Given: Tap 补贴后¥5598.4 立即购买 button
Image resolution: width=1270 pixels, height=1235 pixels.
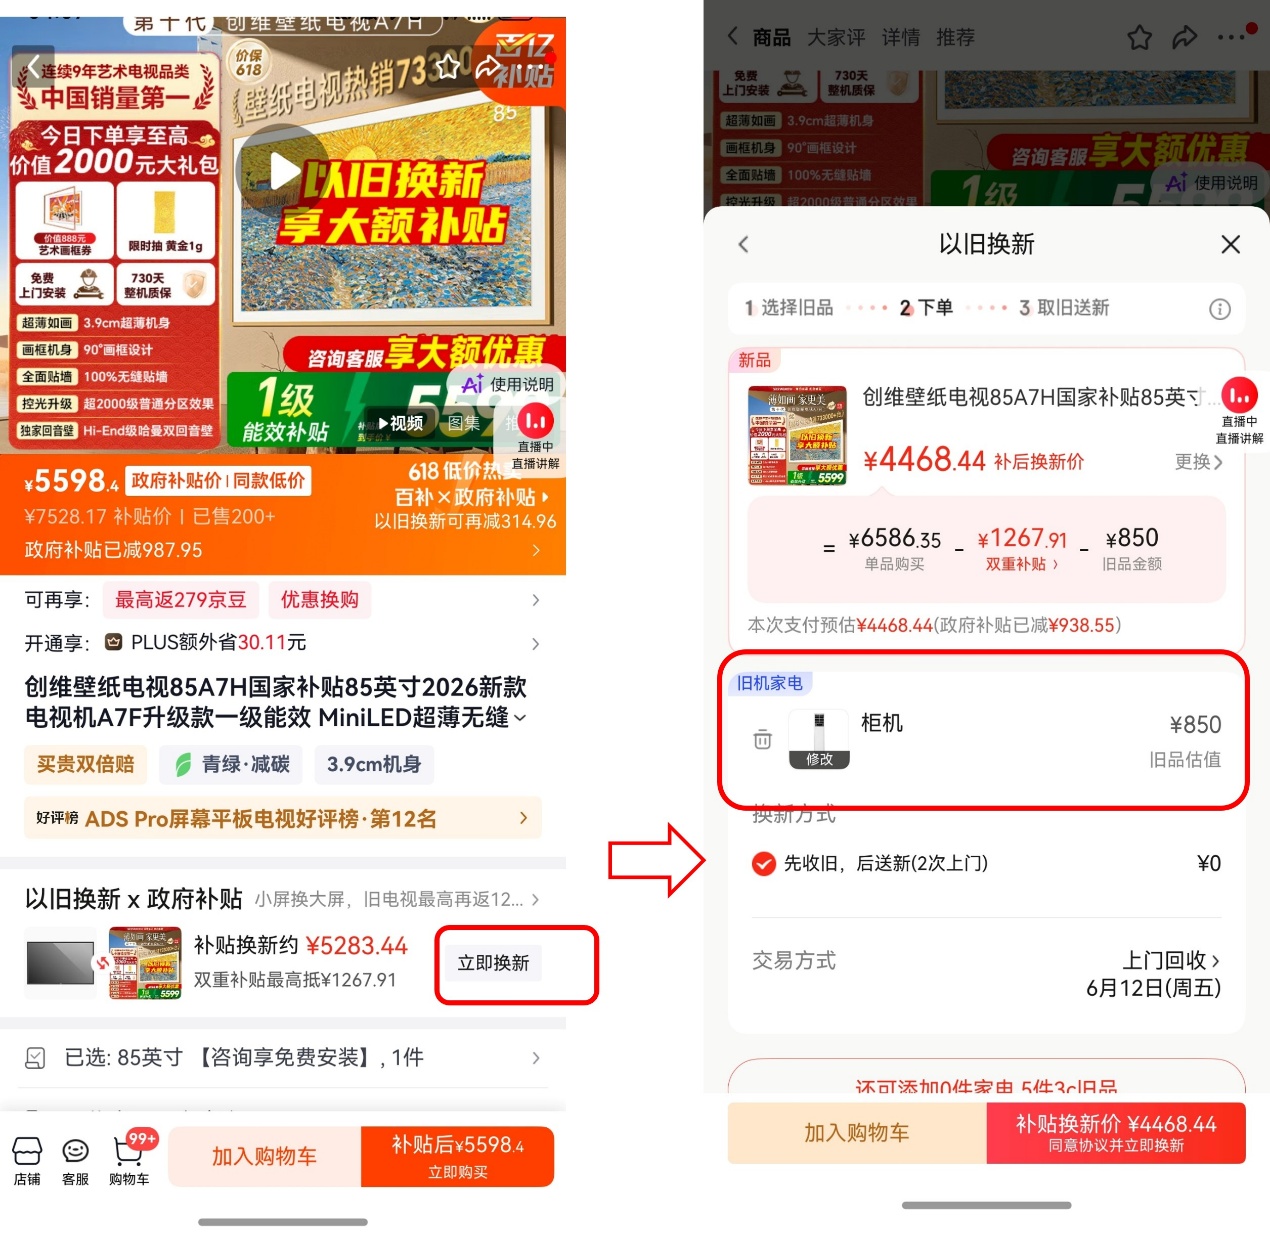Looking at the screenshot, I should tap(457, 1157).
